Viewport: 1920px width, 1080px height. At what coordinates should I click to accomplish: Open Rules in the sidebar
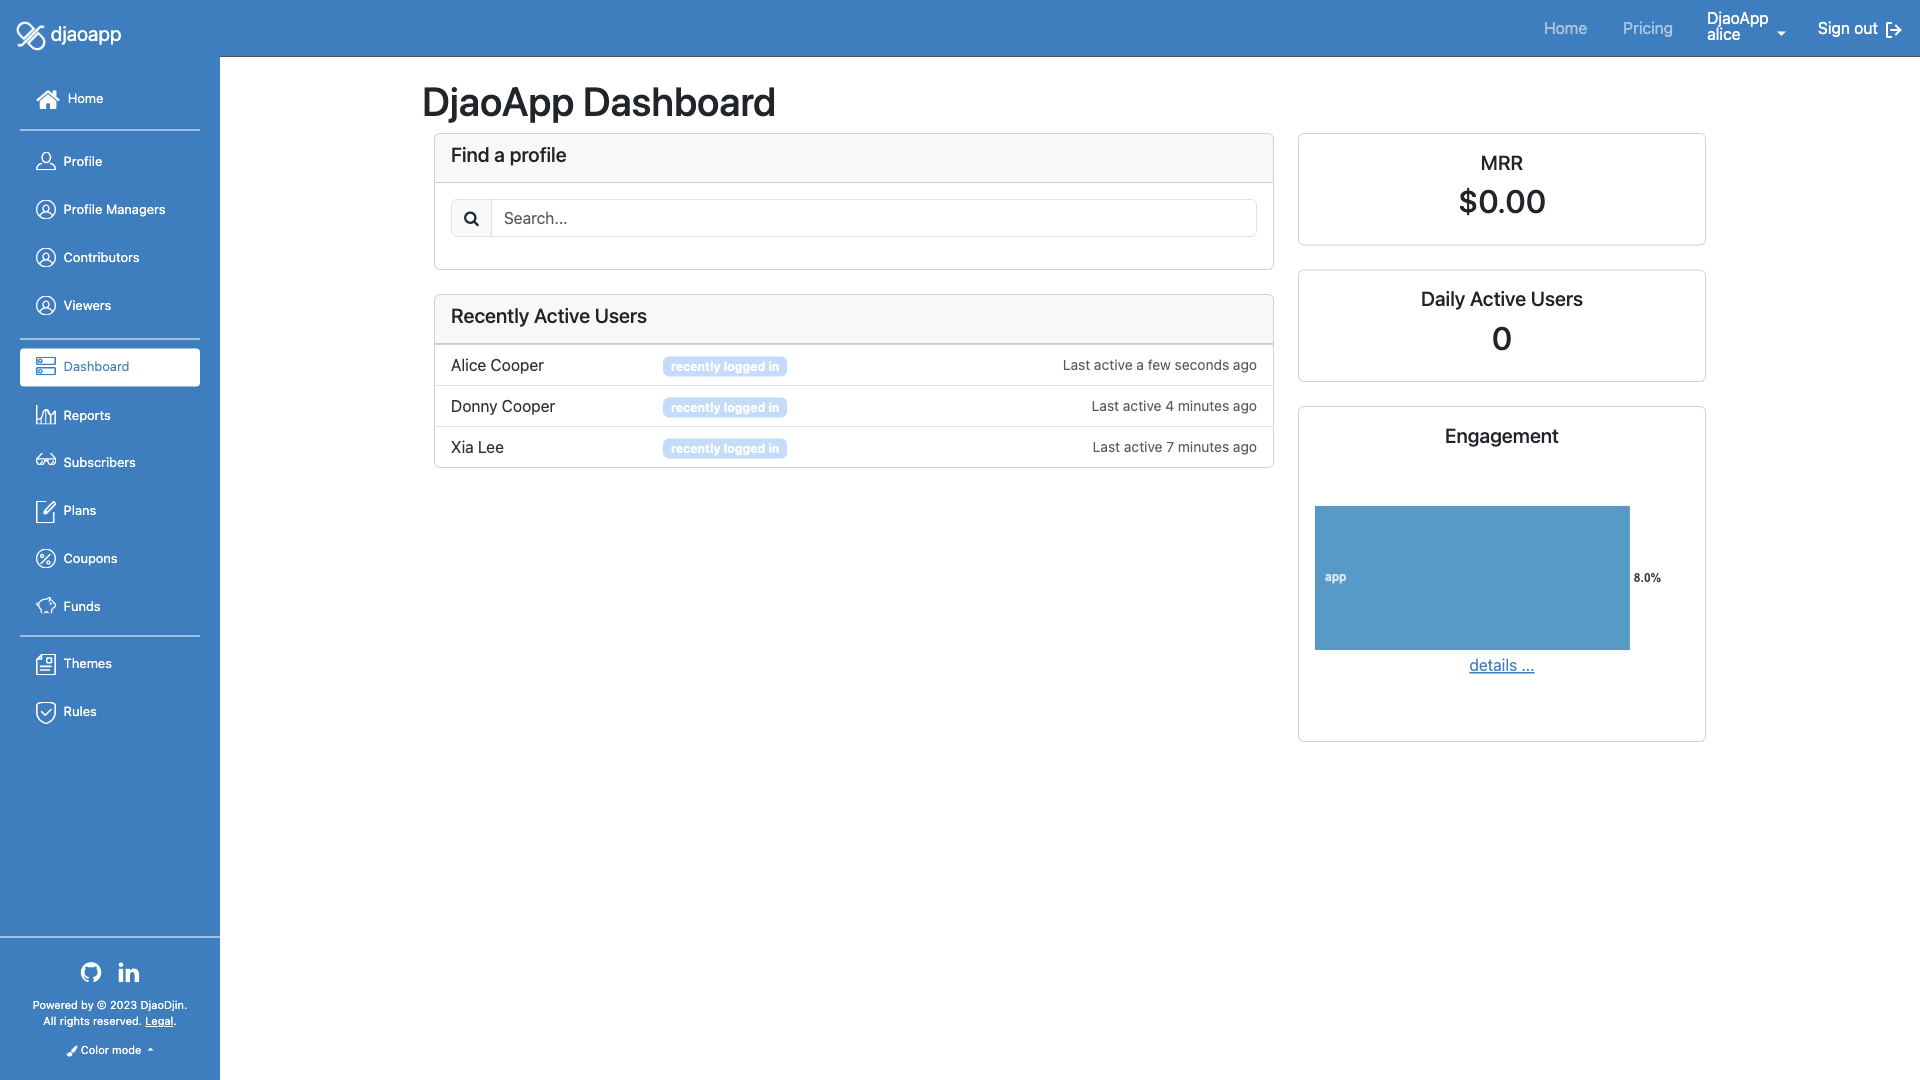(x=110, y=712)
